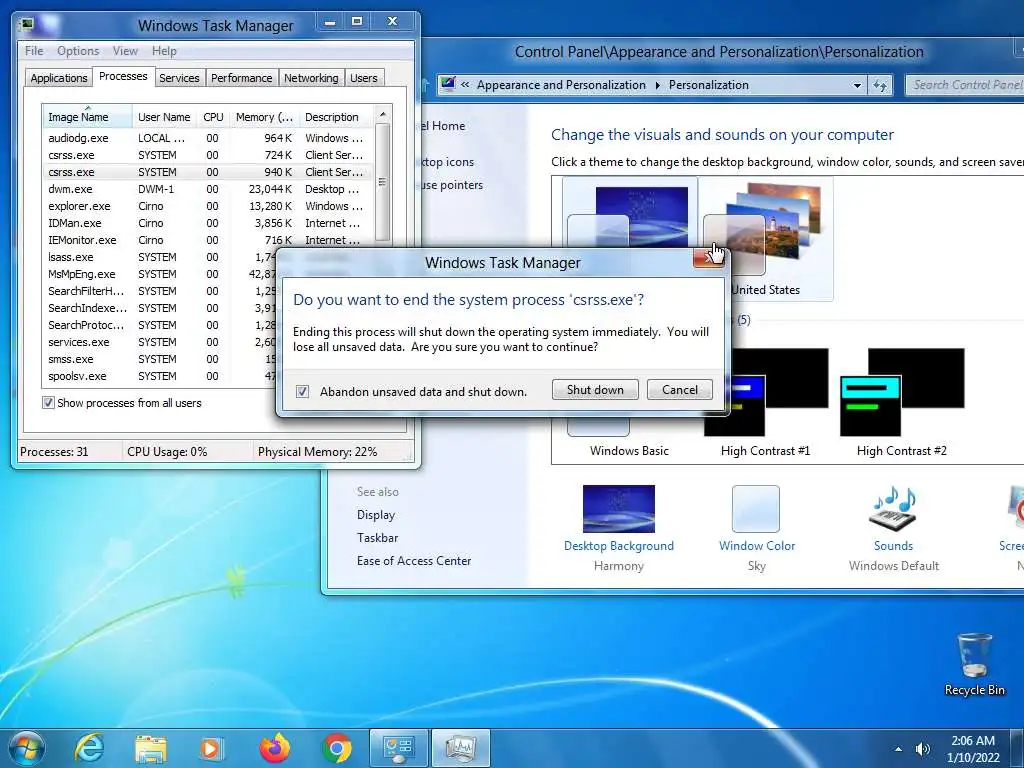Select the IDMan.exe process row

pyautogui.click(x=208, y=223)
